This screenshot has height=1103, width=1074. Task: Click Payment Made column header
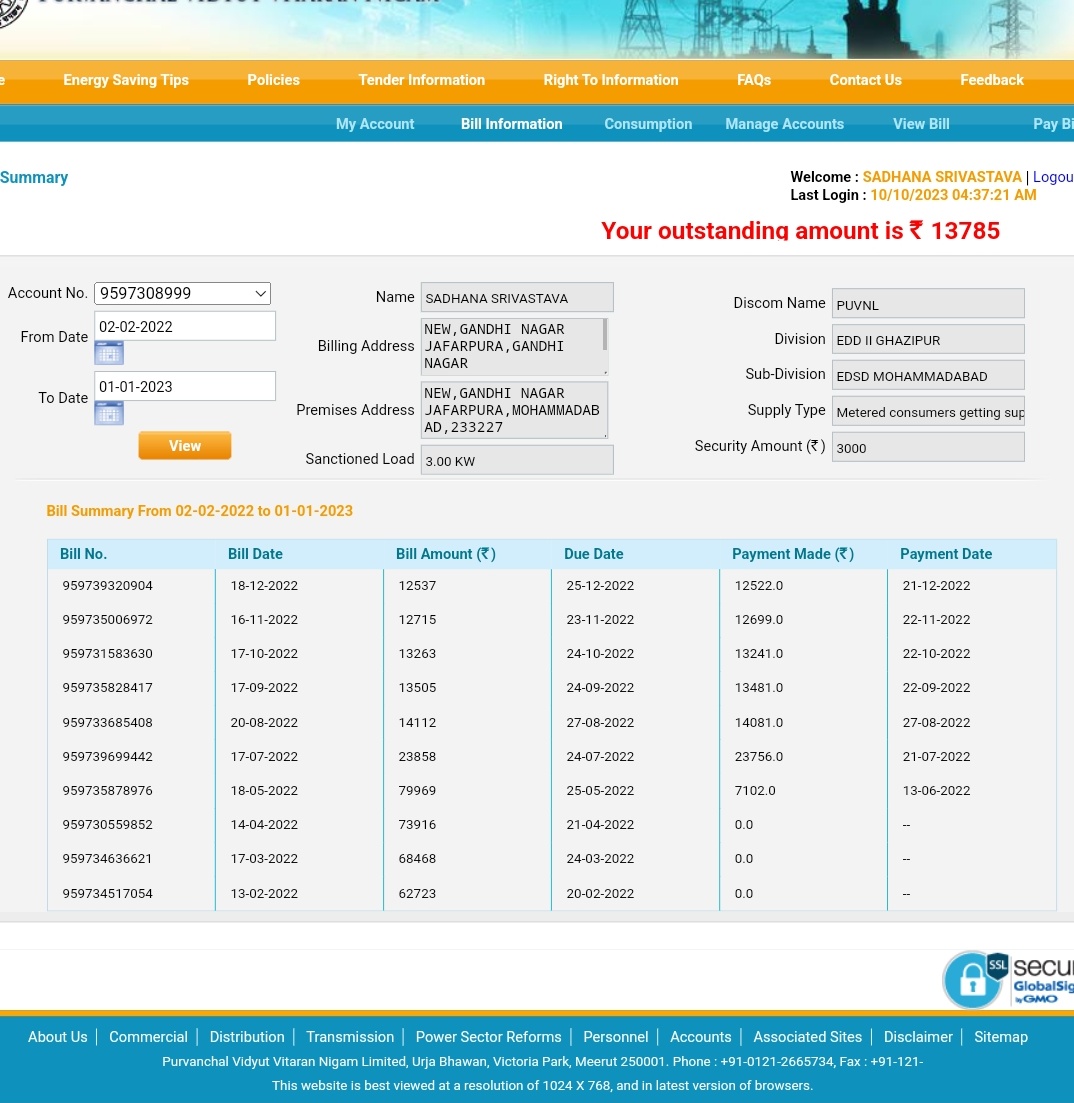coord(793,554)
